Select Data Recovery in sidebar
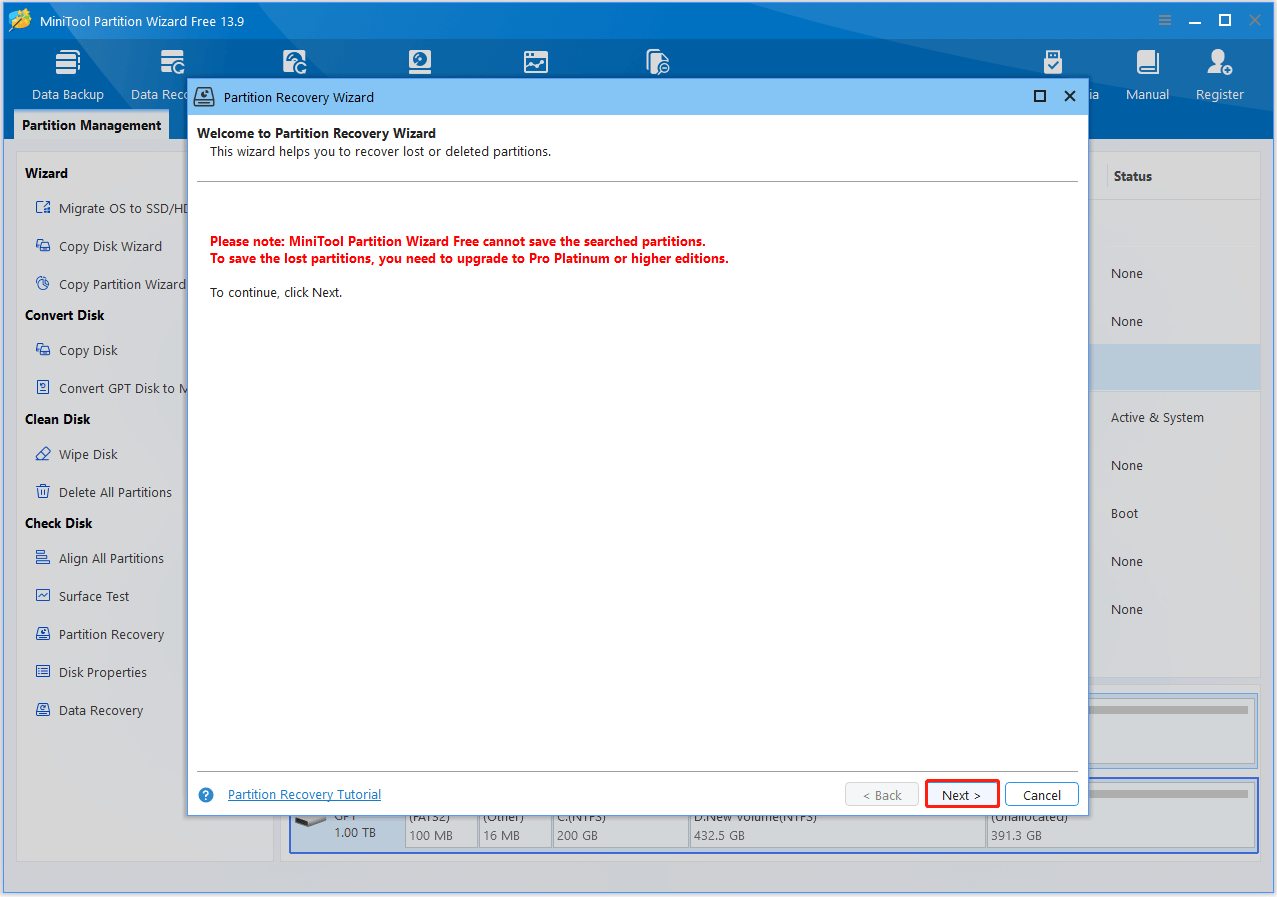Image resolution: width=1277 pixels, height=897 pixels. pyautogui.click(x=89, y=710)
